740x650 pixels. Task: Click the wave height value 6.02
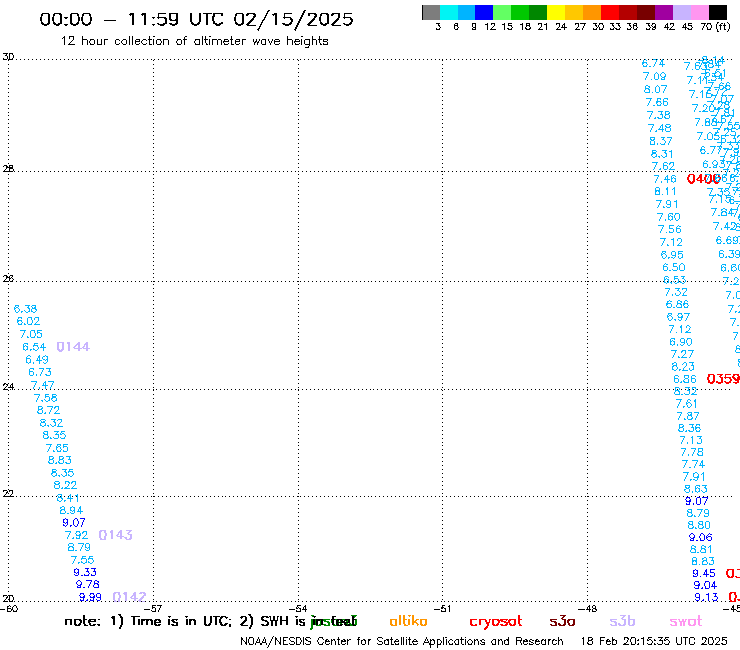pyautogui.click(x=28, y=321)
